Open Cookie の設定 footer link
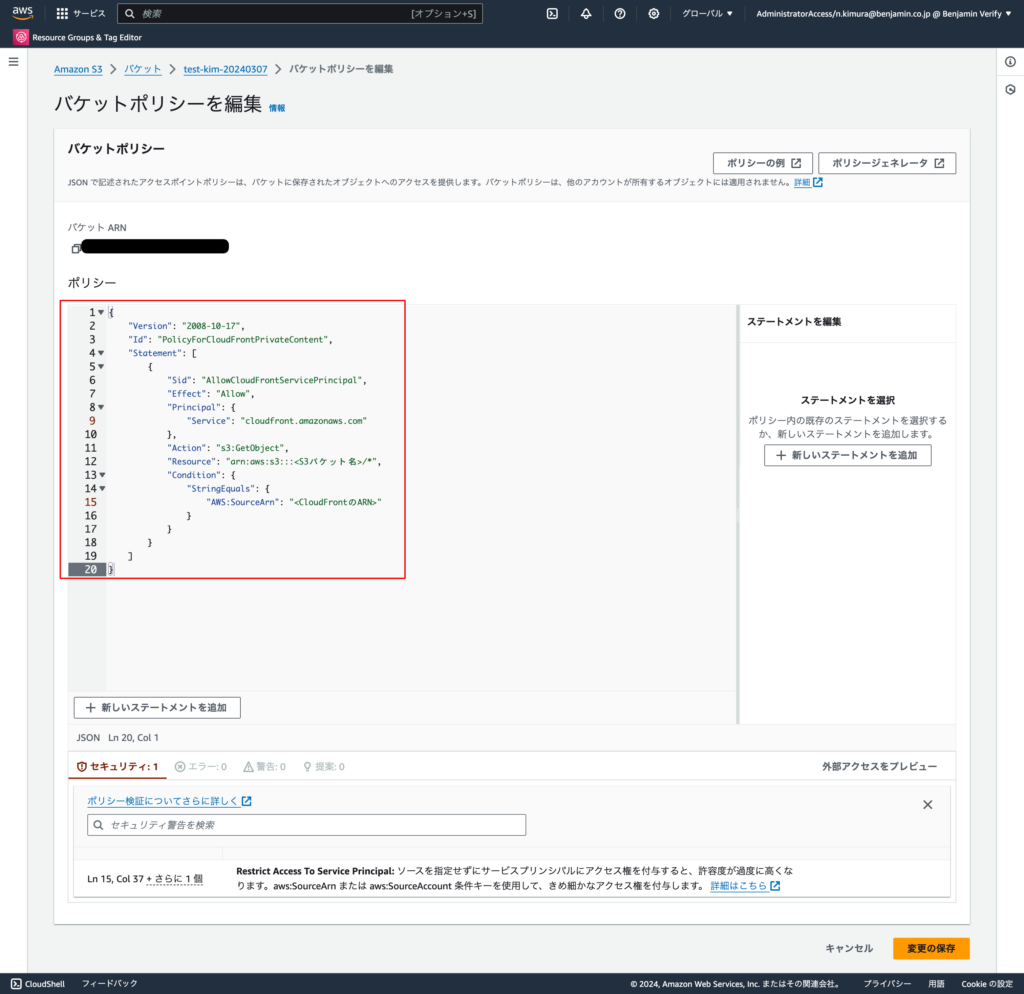This screenshot has height=994, width=1024. 987,984
